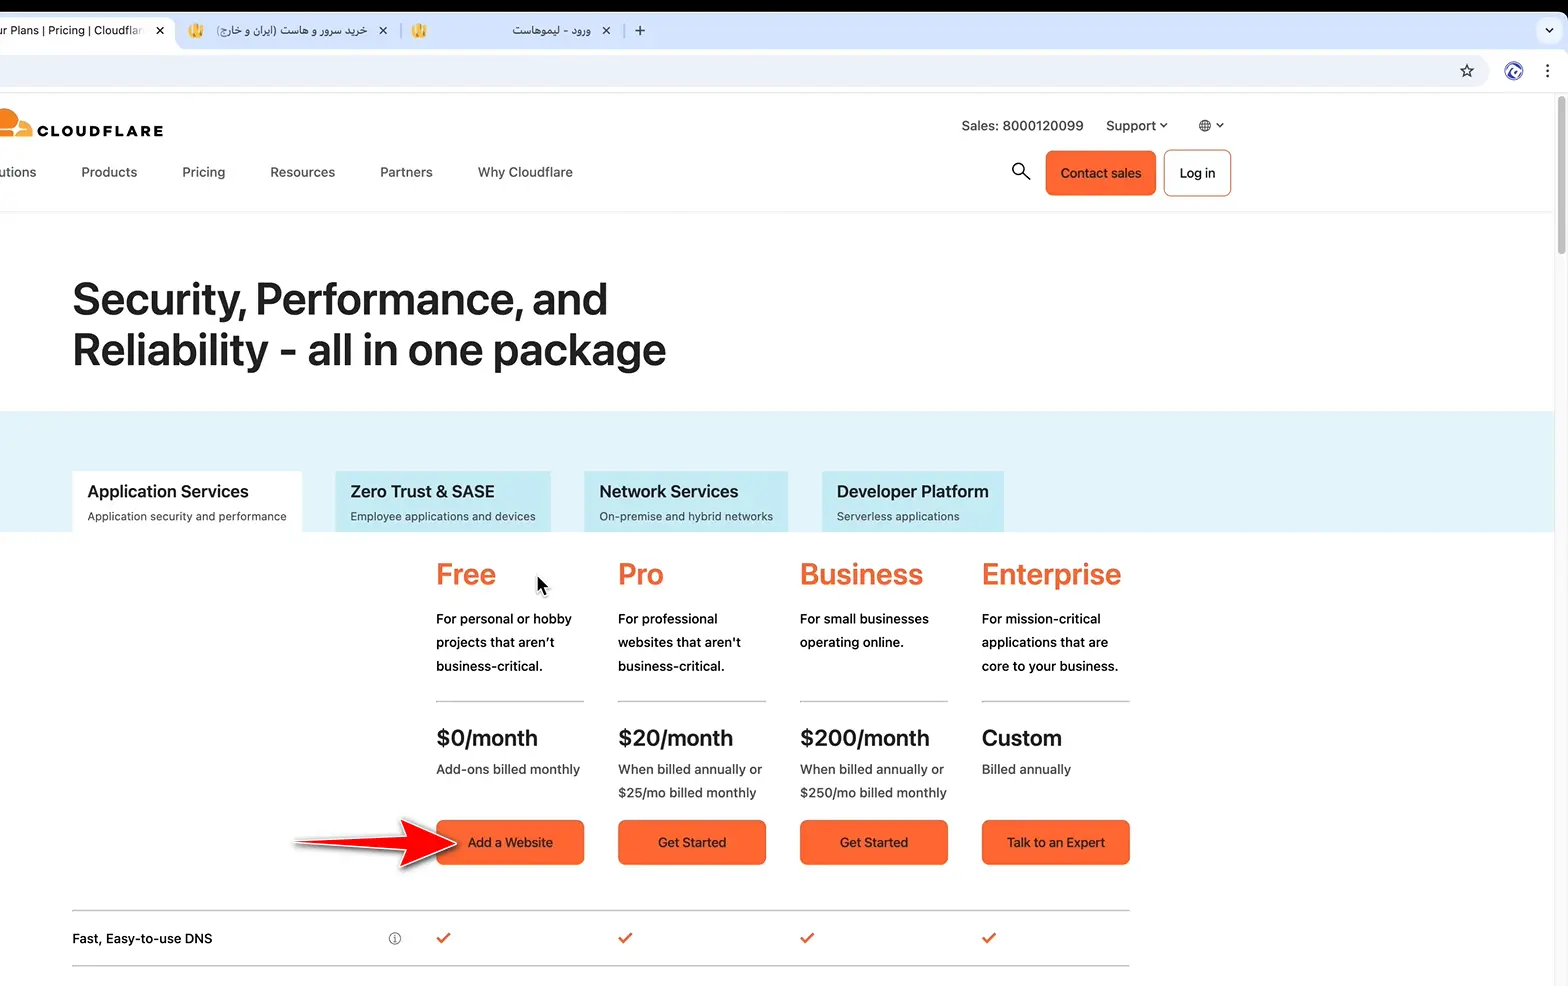The height and width of the screenshot is (986, 1568).
Task: Switch to Network Services tab
Action: point(686,502)
